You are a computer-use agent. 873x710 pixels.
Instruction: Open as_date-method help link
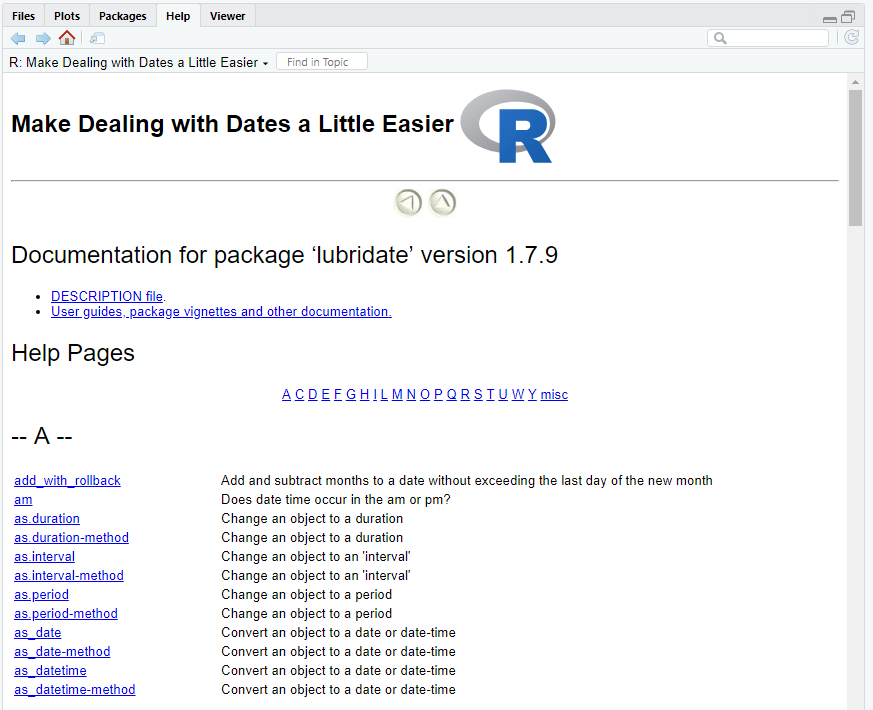pyautogui.click(x=62, y=652)
